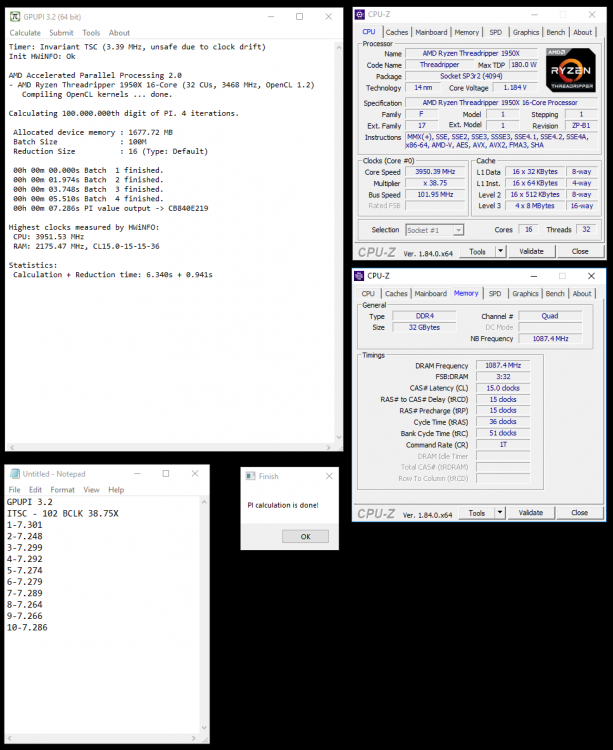This screenshot has height=750, width=613.
Task: Click GPUPI vertical scrollbar down arrow
Action: point(339,437)
